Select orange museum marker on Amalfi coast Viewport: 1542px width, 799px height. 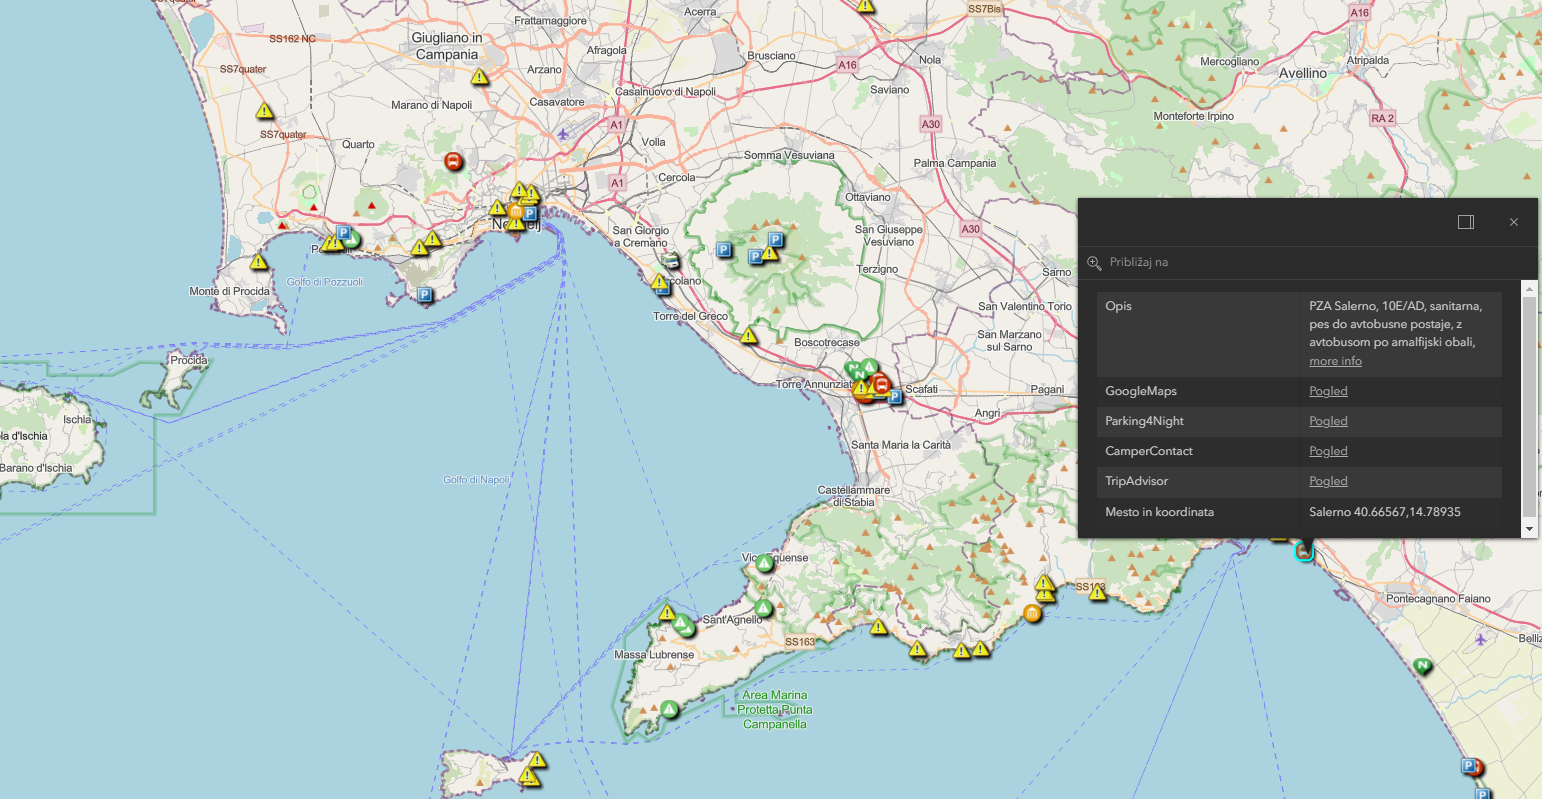click(x=1033, y=613)
